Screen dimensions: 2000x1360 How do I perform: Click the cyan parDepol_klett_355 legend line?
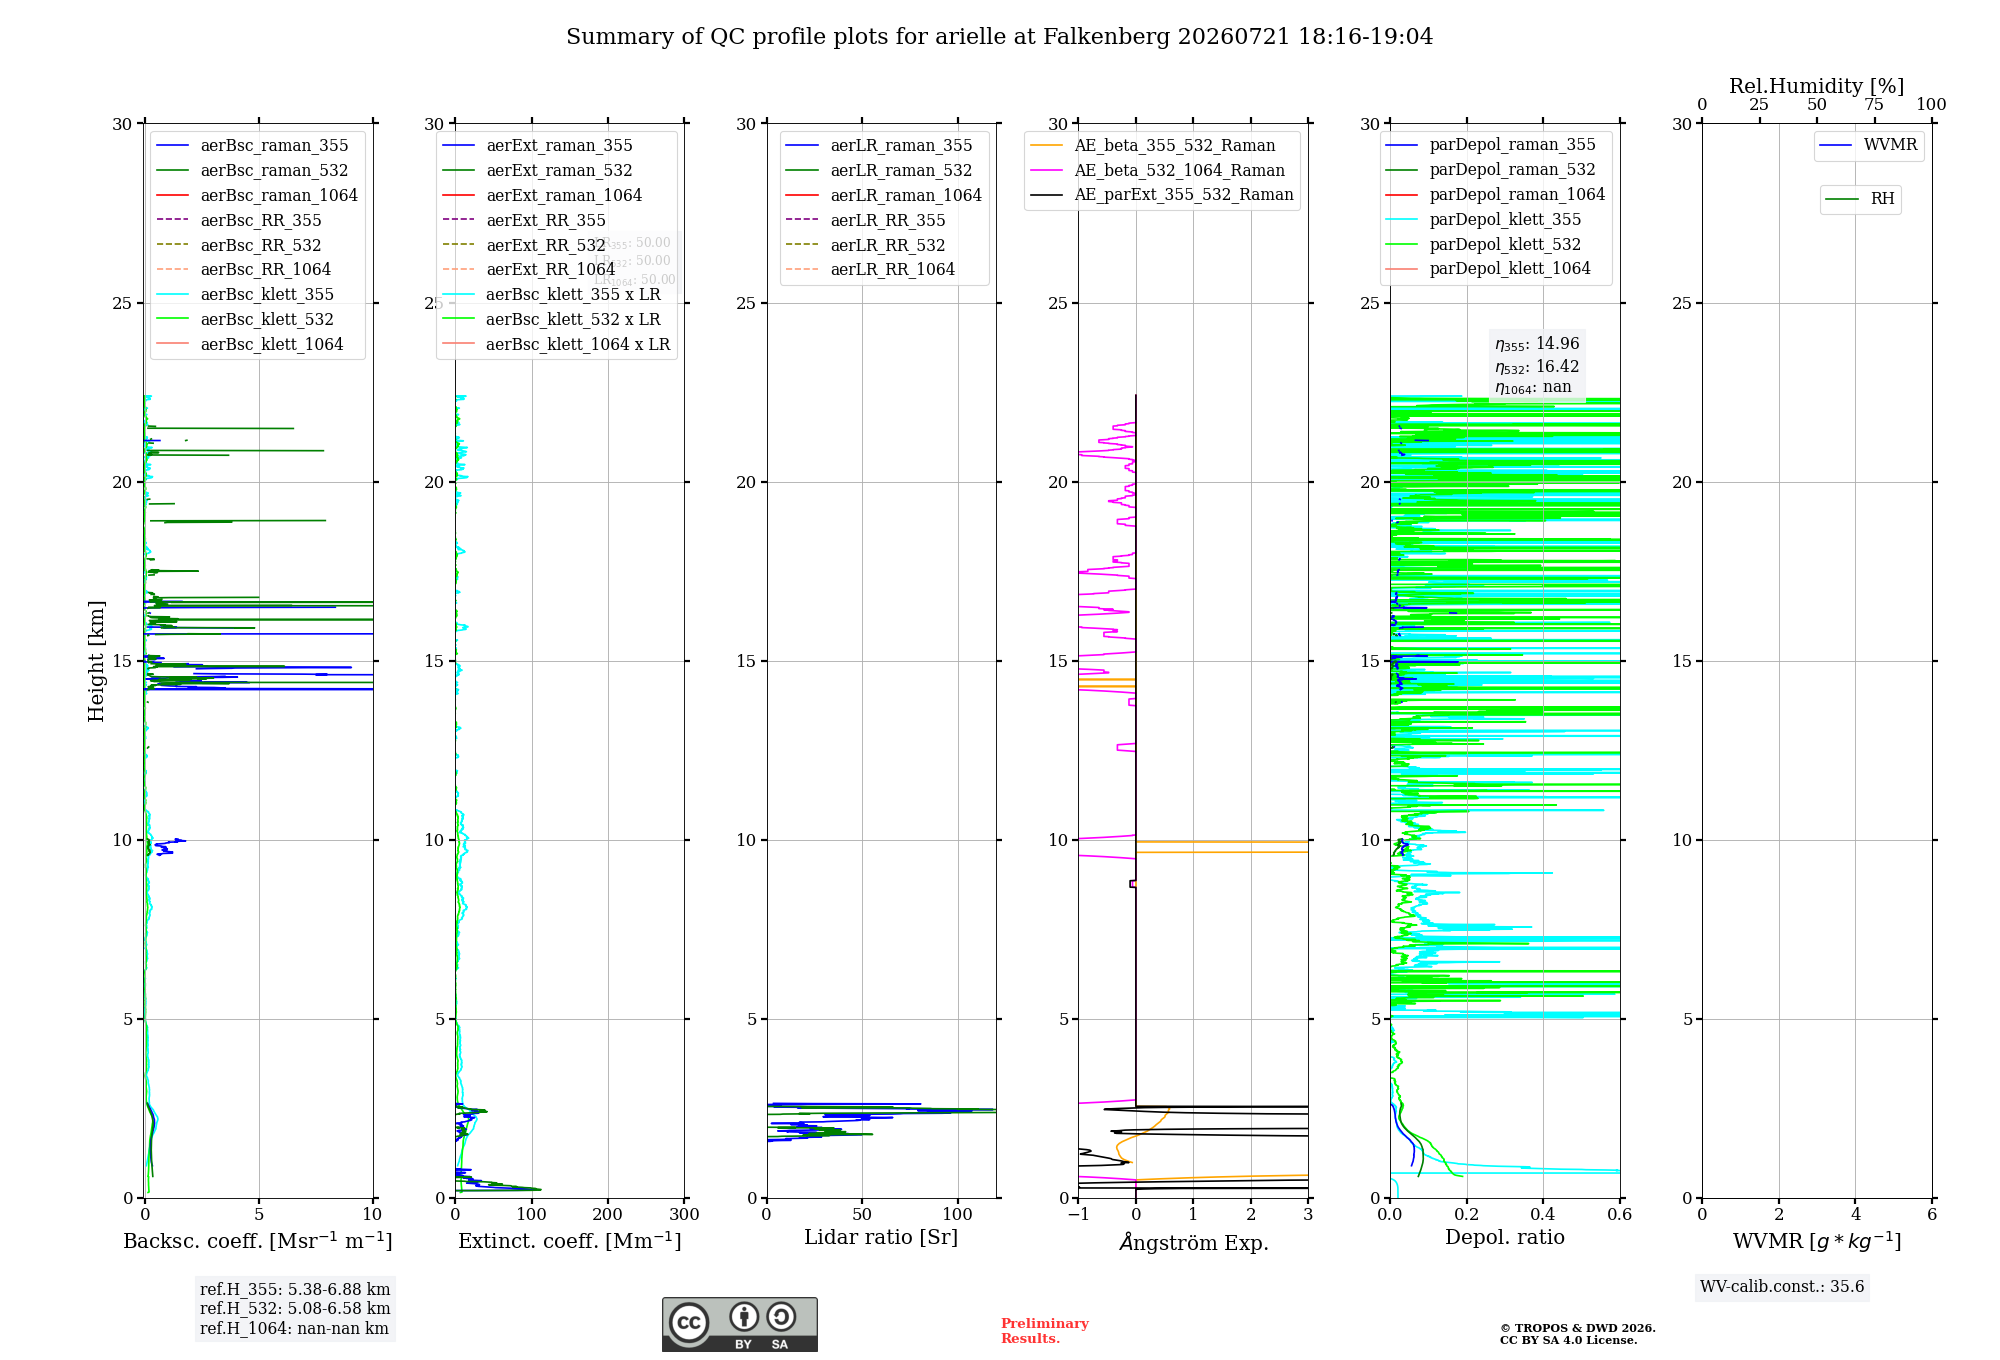(1402, 220)
